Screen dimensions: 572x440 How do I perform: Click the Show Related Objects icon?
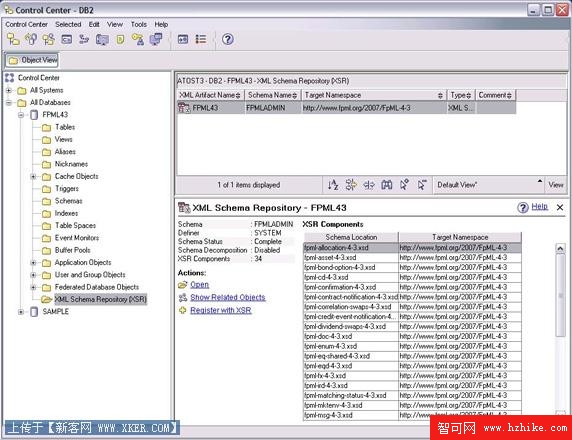183,297
